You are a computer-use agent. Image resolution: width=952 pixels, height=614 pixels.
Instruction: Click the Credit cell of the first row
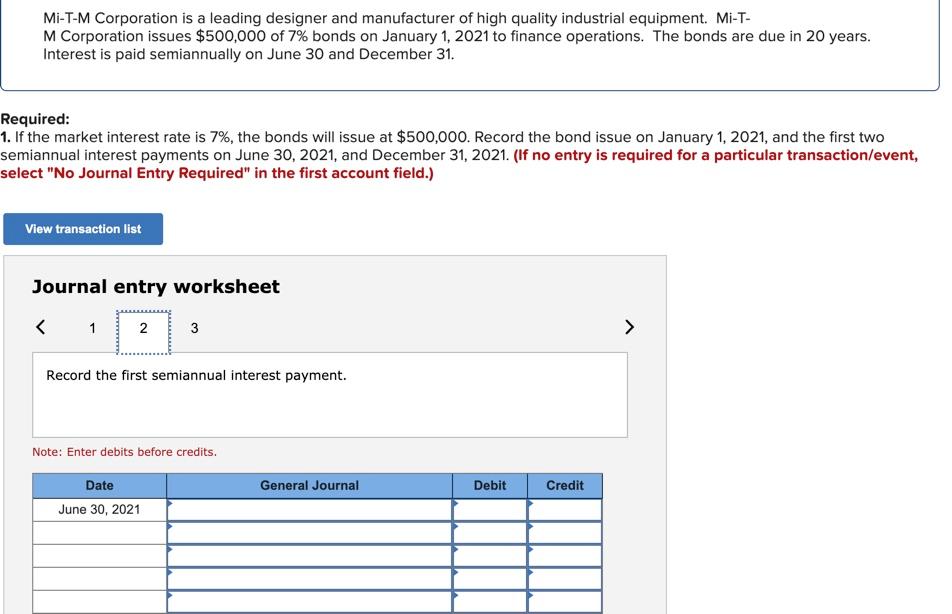click(x=565, y=509)
